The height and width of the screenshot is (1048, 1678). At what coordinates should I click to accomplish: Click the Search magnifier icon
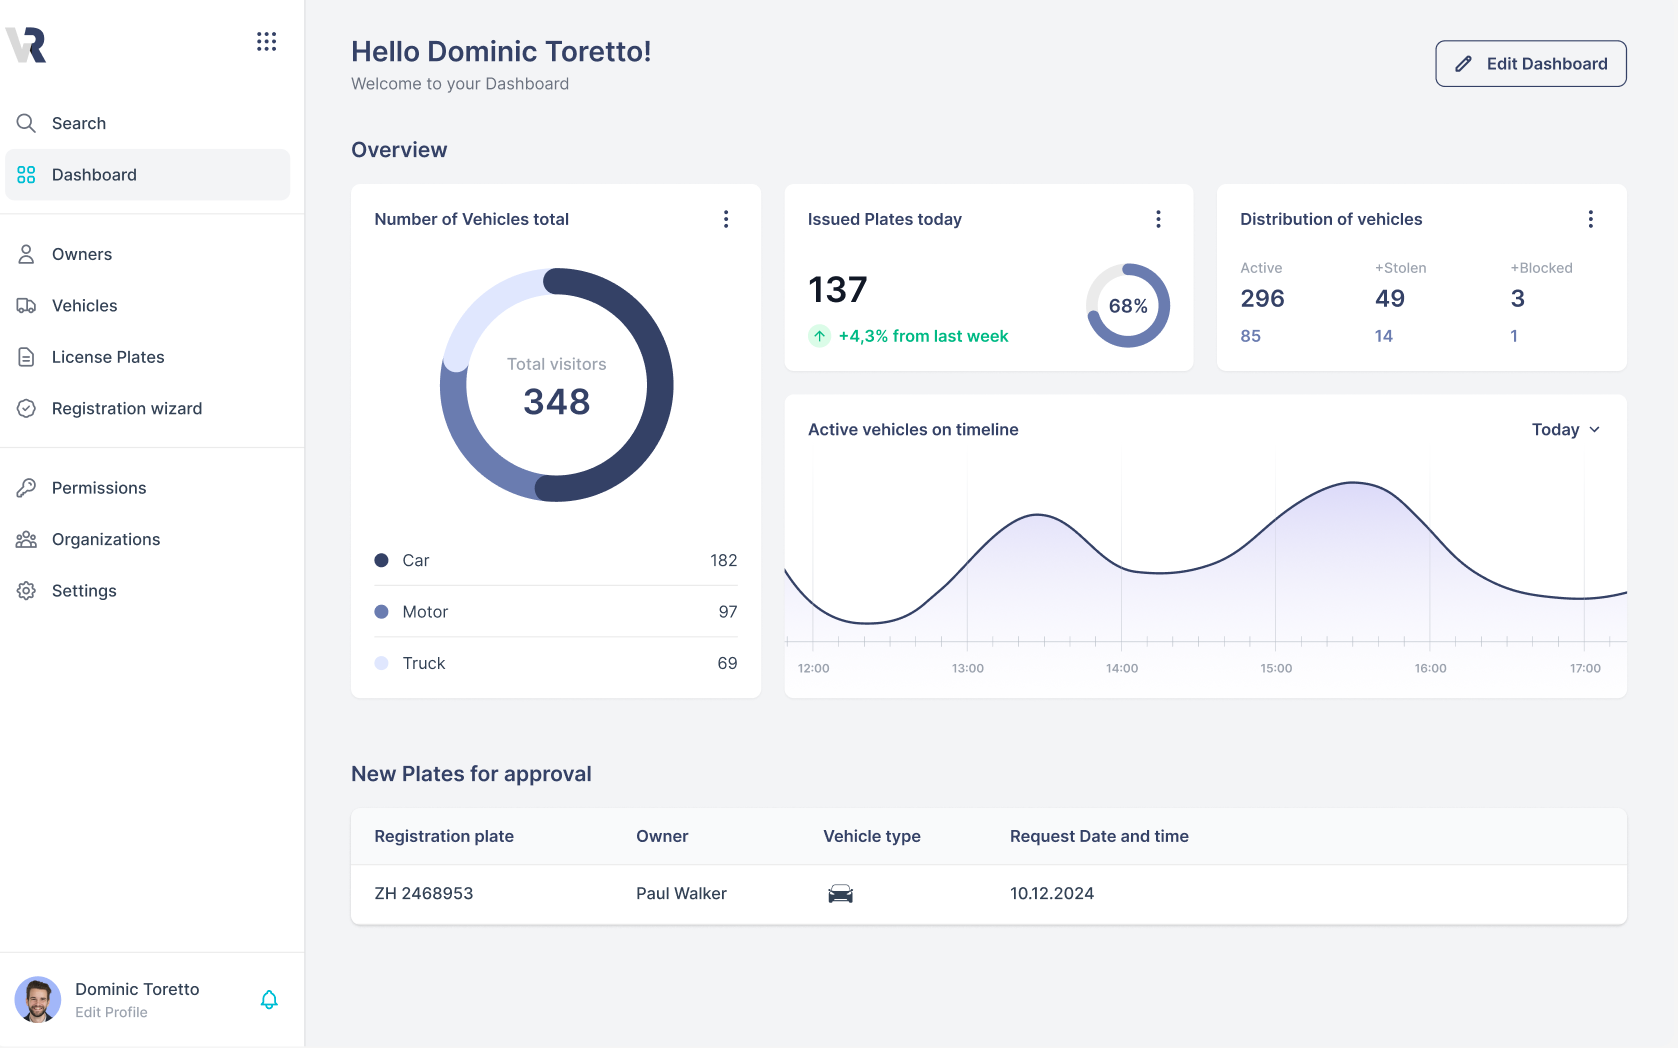[x=26, y=123]
